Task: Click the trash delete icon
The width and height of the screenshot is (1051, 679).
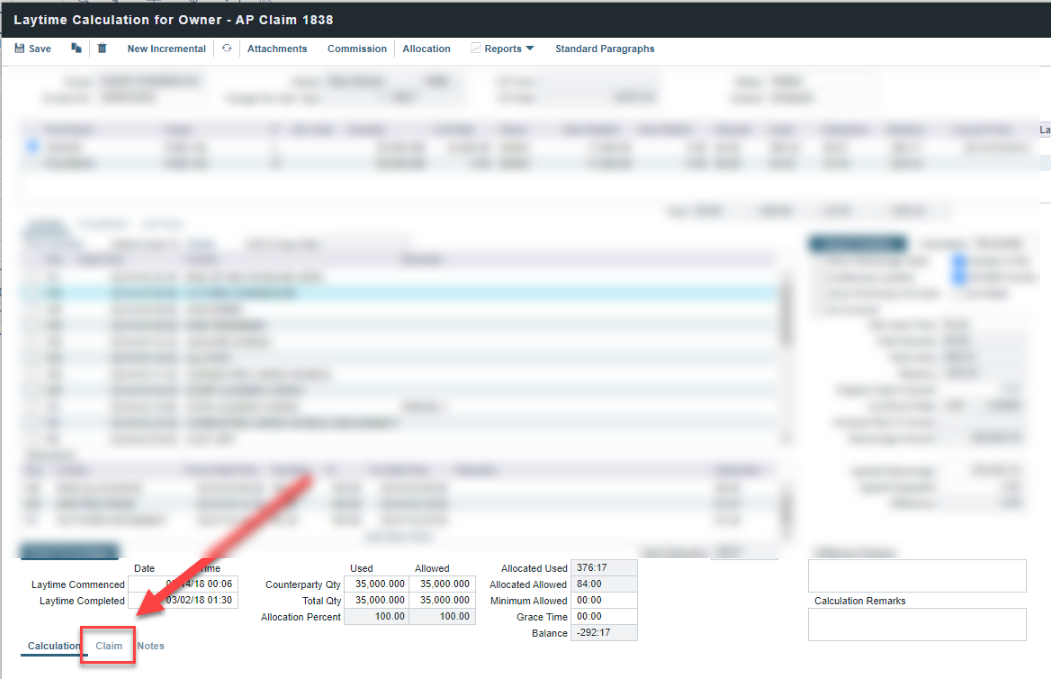Action: coord(102,48)
